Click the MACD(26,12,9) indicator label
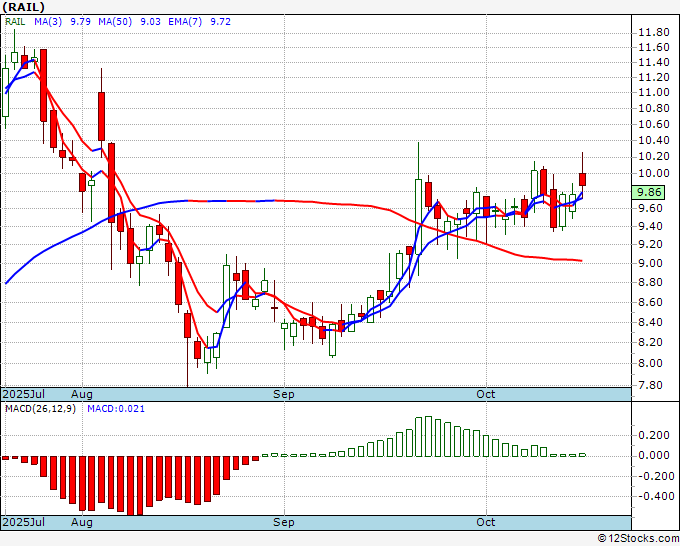 (40, 409)
